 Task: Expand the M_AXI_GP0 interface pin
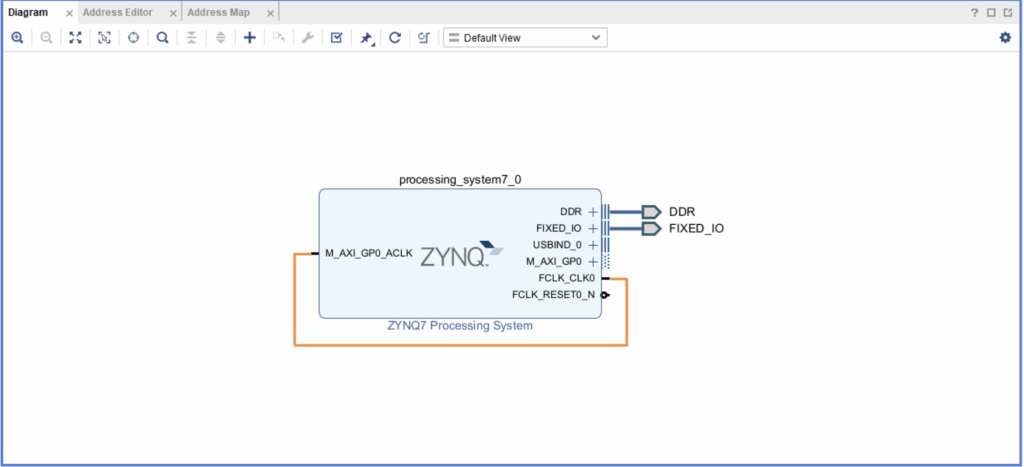(x=593, y=261)
